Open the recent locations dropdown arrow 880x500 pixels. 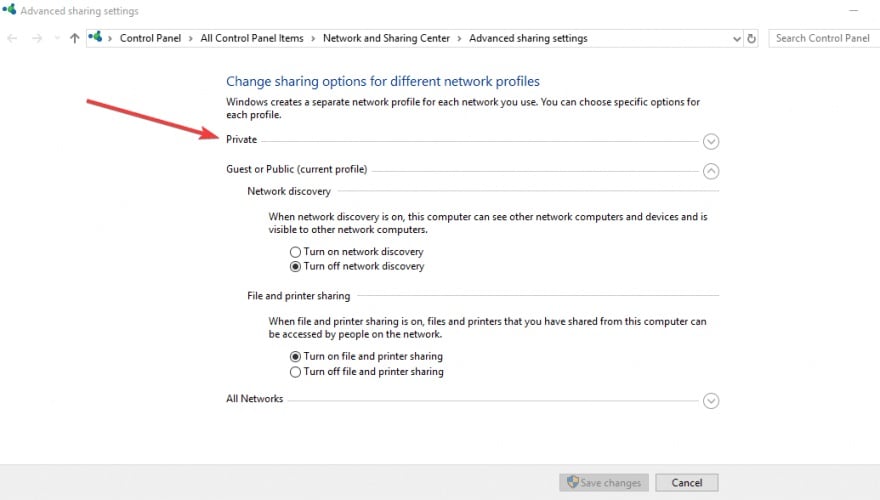pos(57,38)
